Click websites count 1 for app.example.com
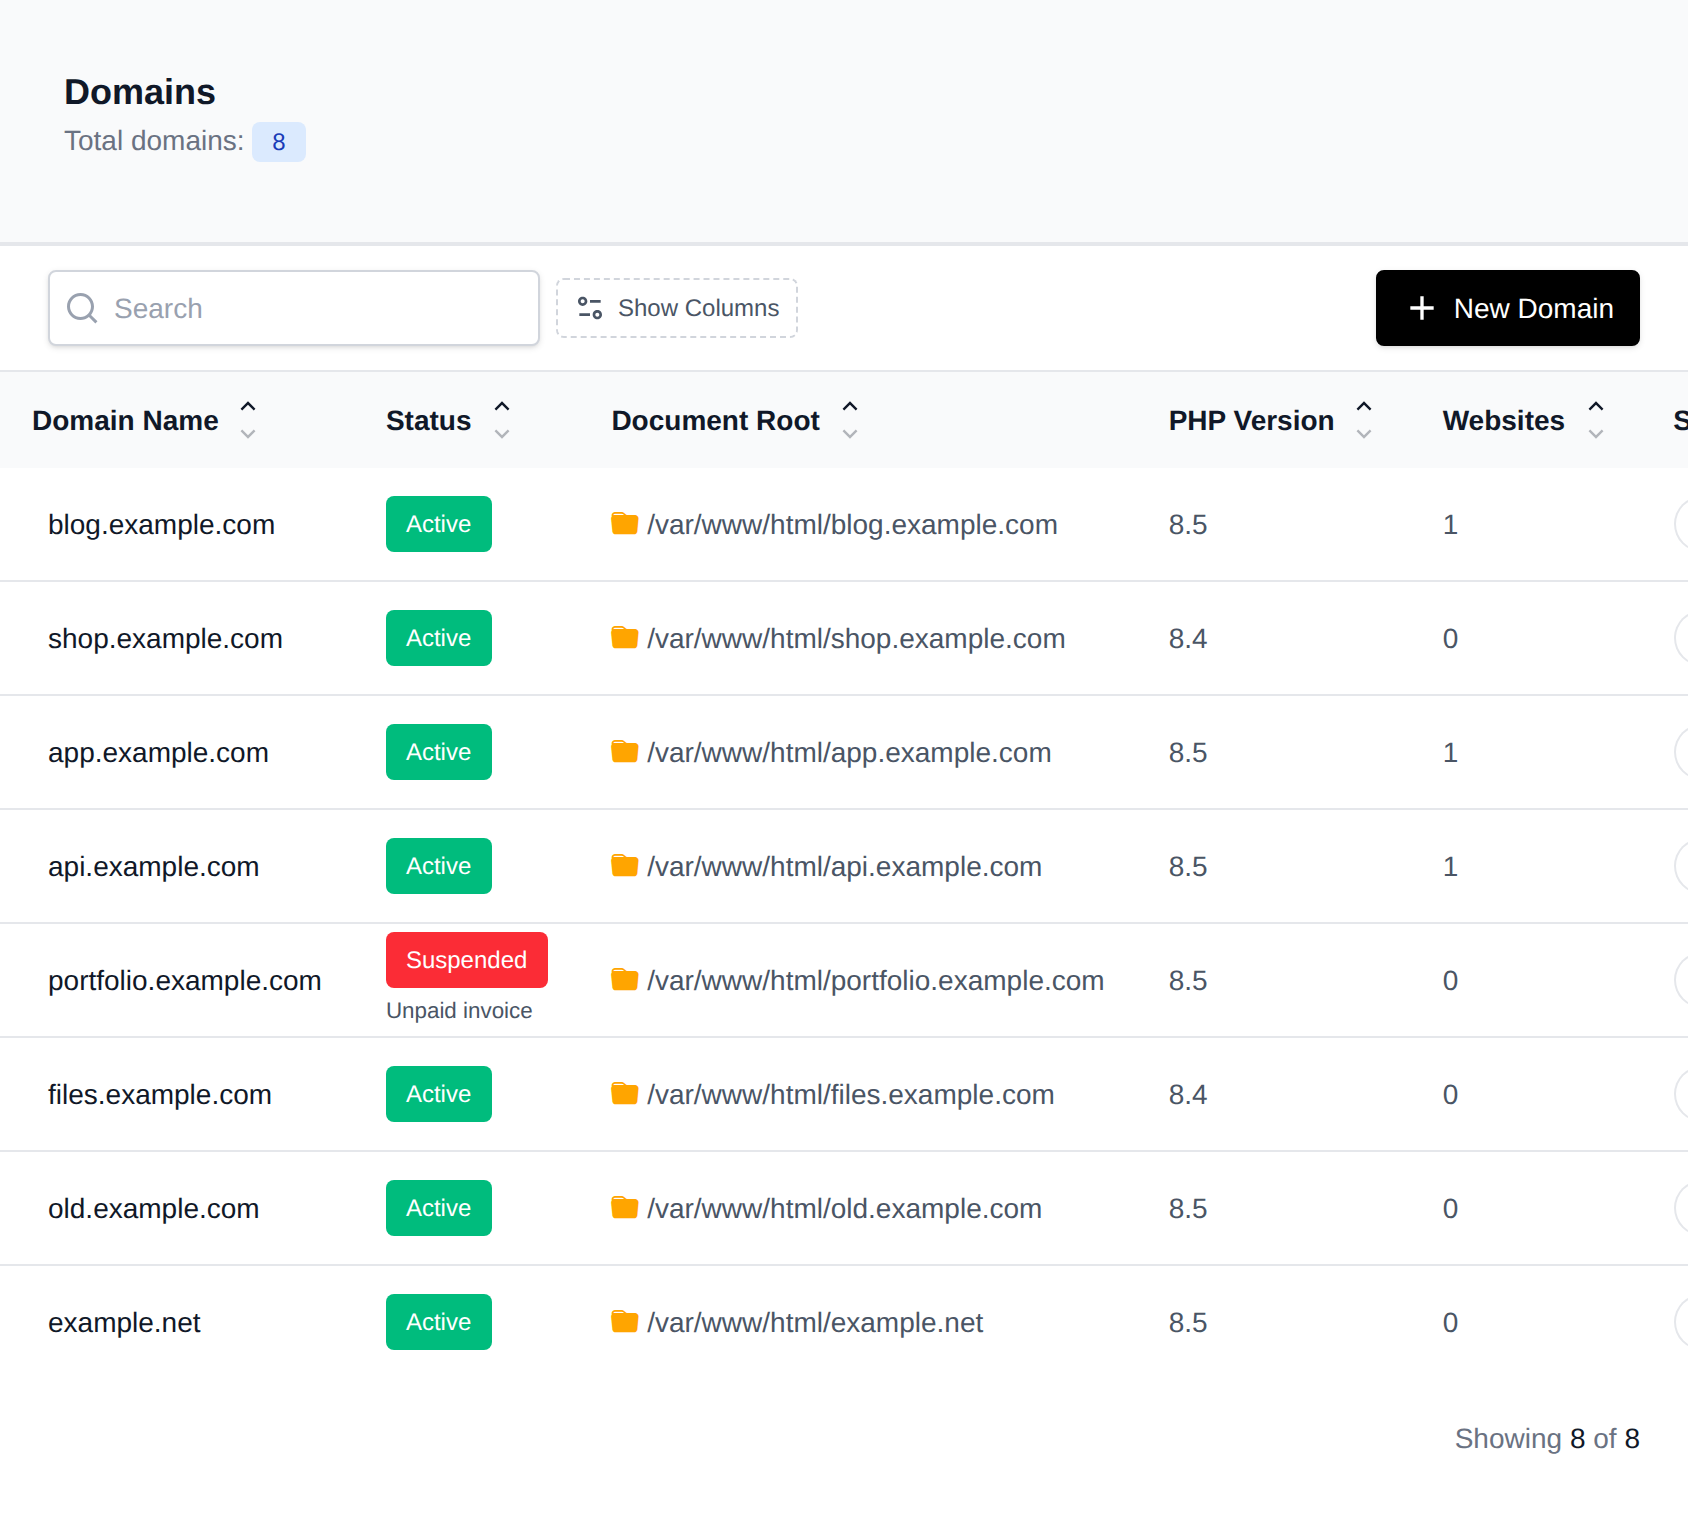The image size is (1688, 1518). coord(1450,753)
